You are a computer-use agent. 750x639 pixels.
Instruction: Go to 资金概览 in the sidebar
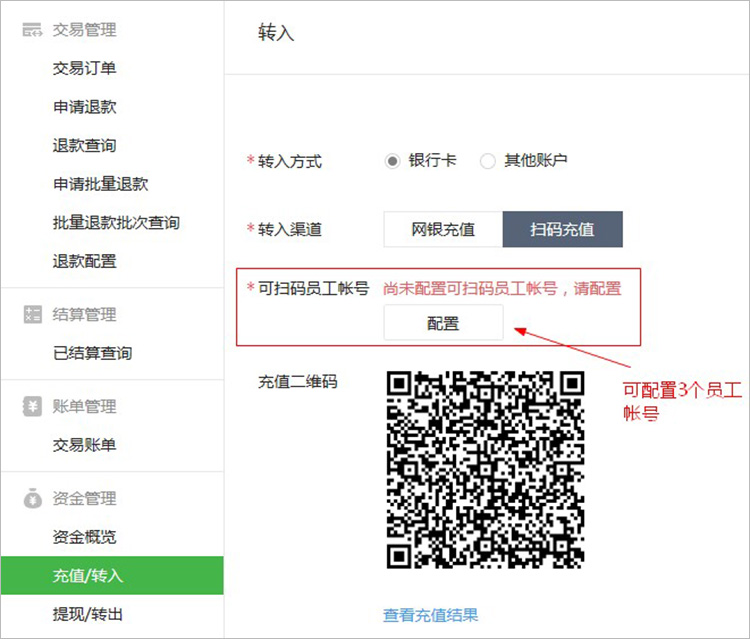pos(85,537)
